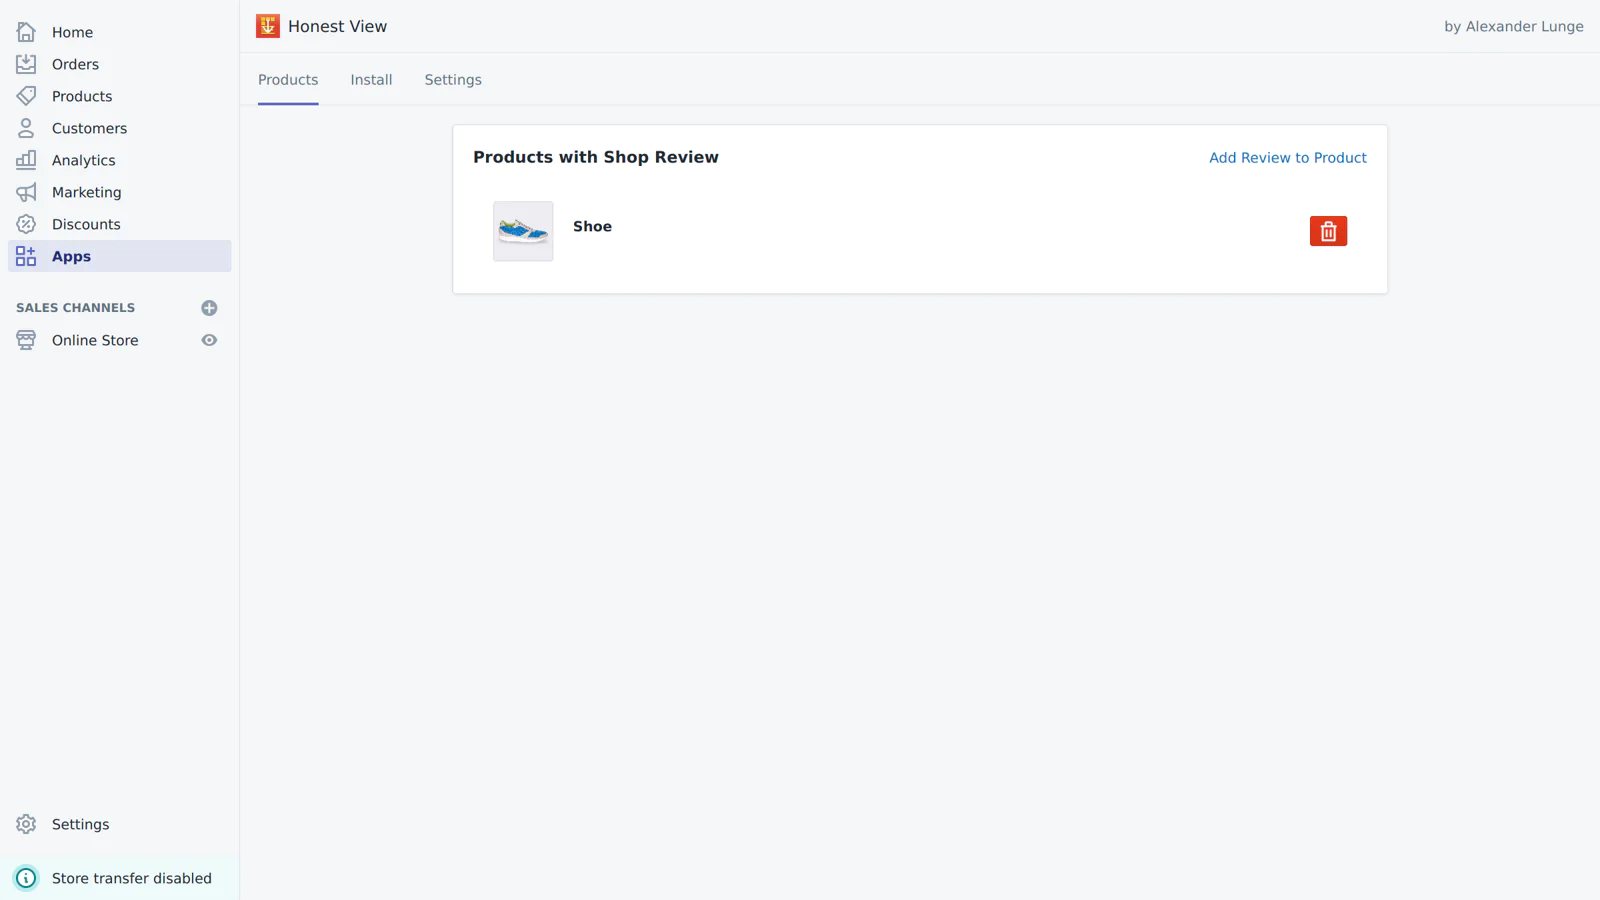Screen dimensions: 1600x900
Task: Click Store transfer disabled notice
Action: (132, 878)
